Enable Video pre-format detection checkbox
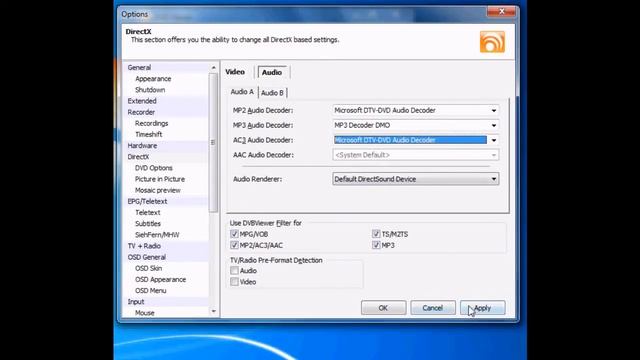 pyautogui.click(x=234, y=282)
